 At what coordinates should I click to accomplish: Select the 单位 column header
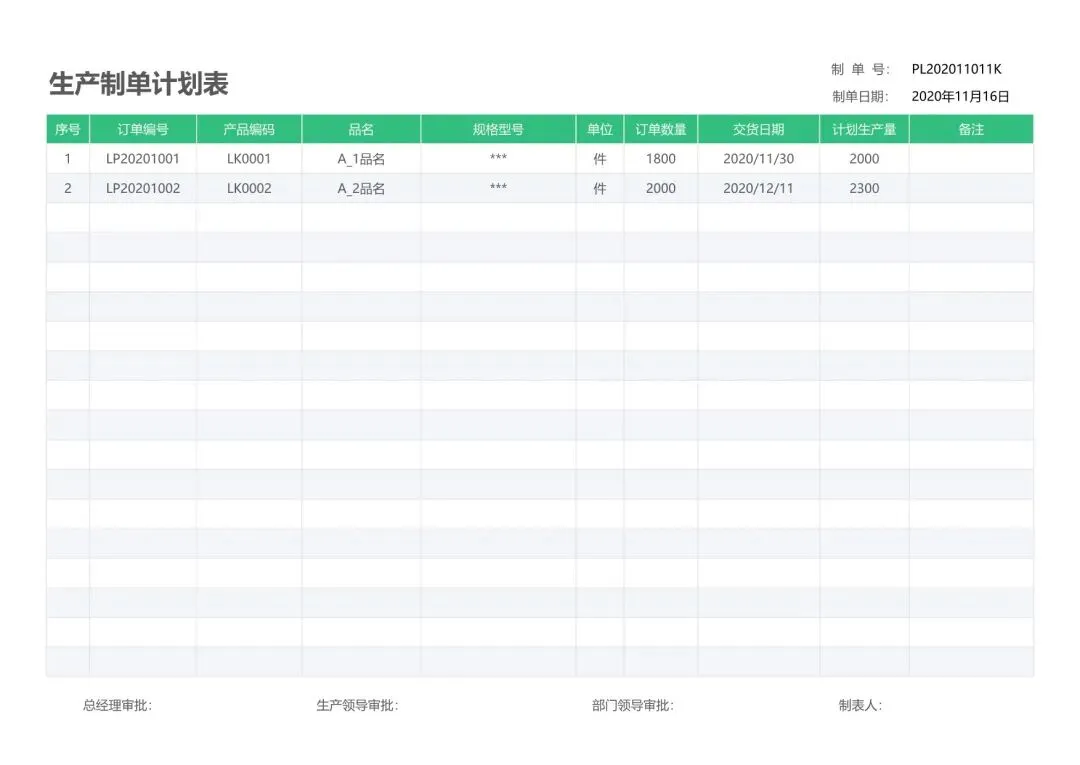tap(600, 129)
